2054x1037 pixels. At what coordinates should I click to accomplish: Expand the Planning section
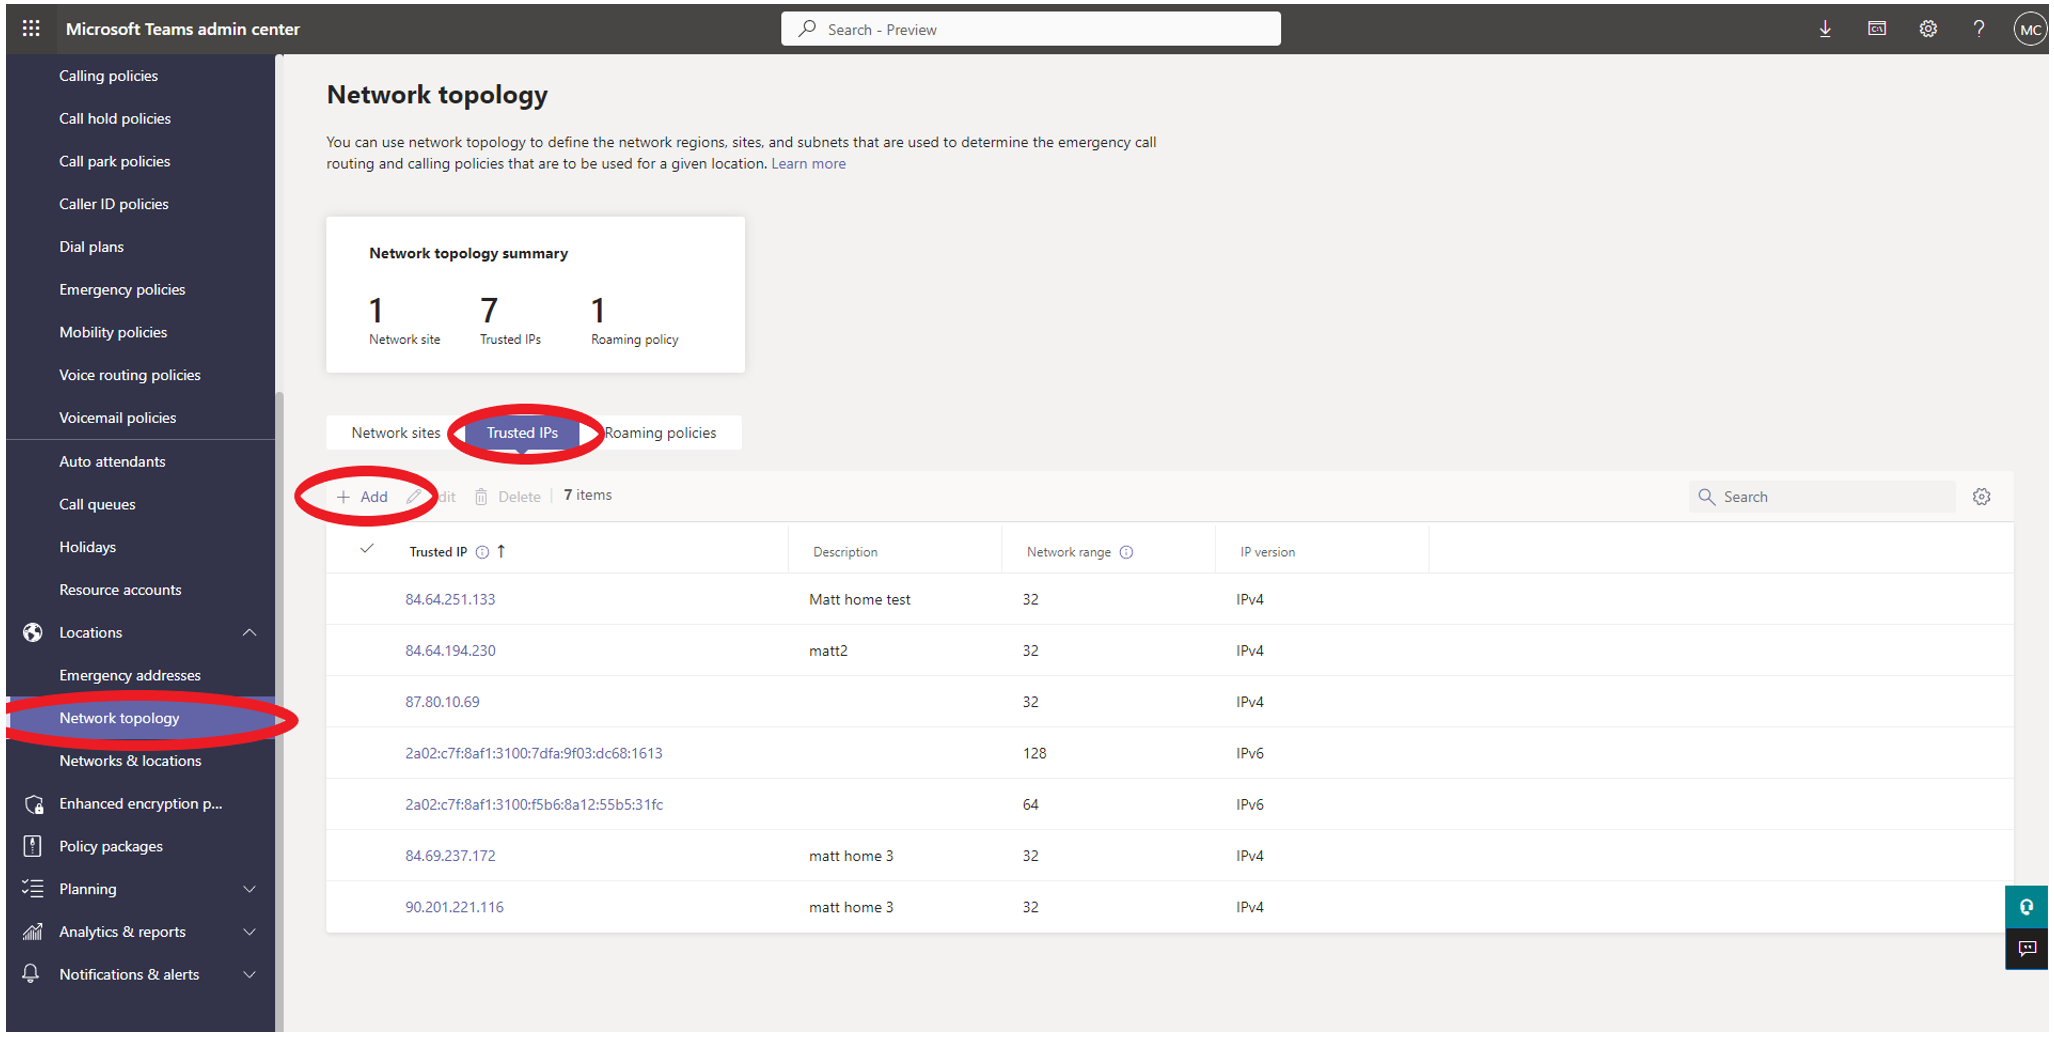coord(249,889)
